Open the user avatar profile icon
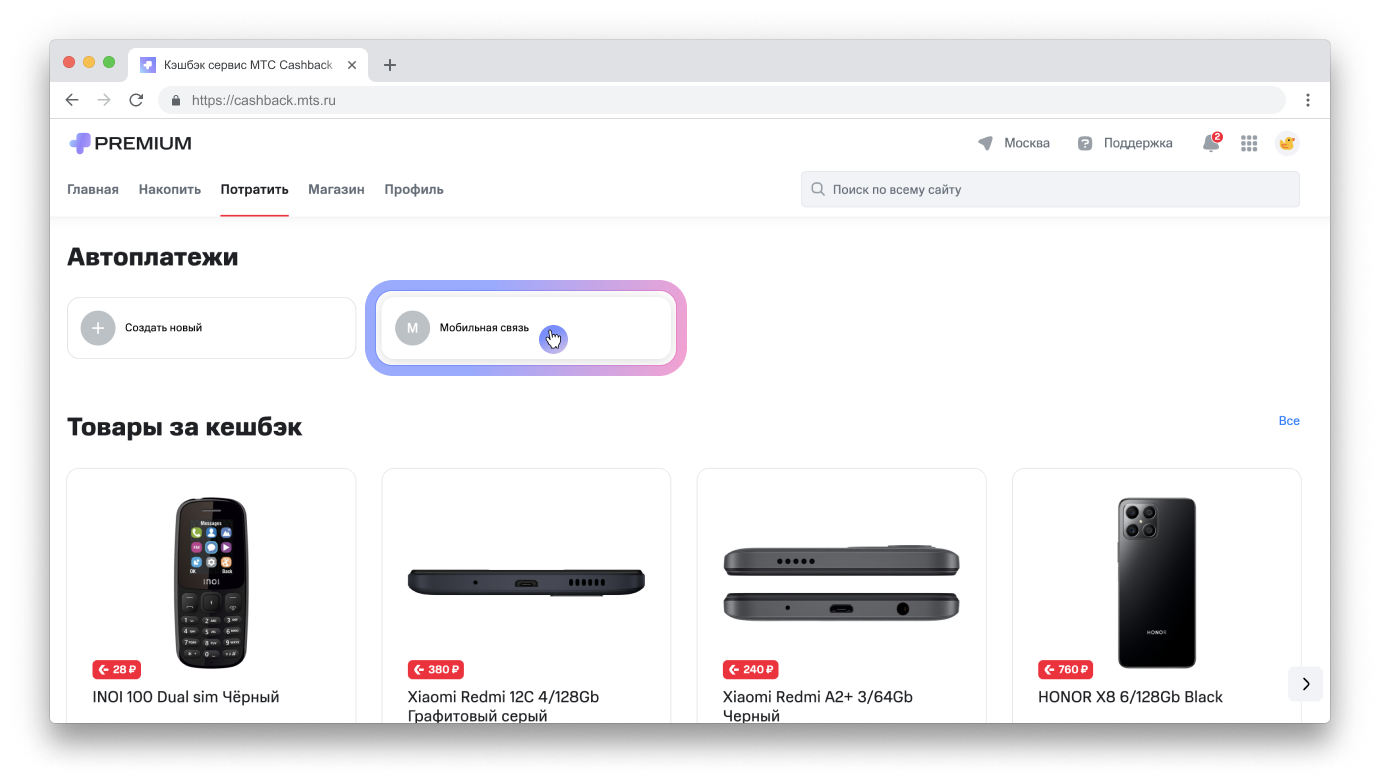1380x783 pixels. tap(1287, 143)
